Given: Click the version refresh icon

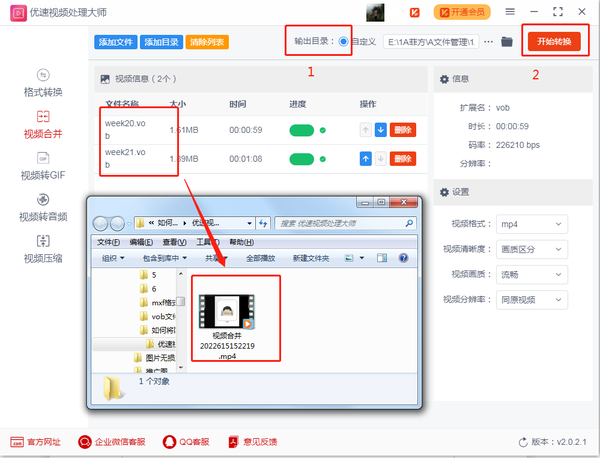Looking at the screenshot, I should pyautogui.click(x=523, y=443).
